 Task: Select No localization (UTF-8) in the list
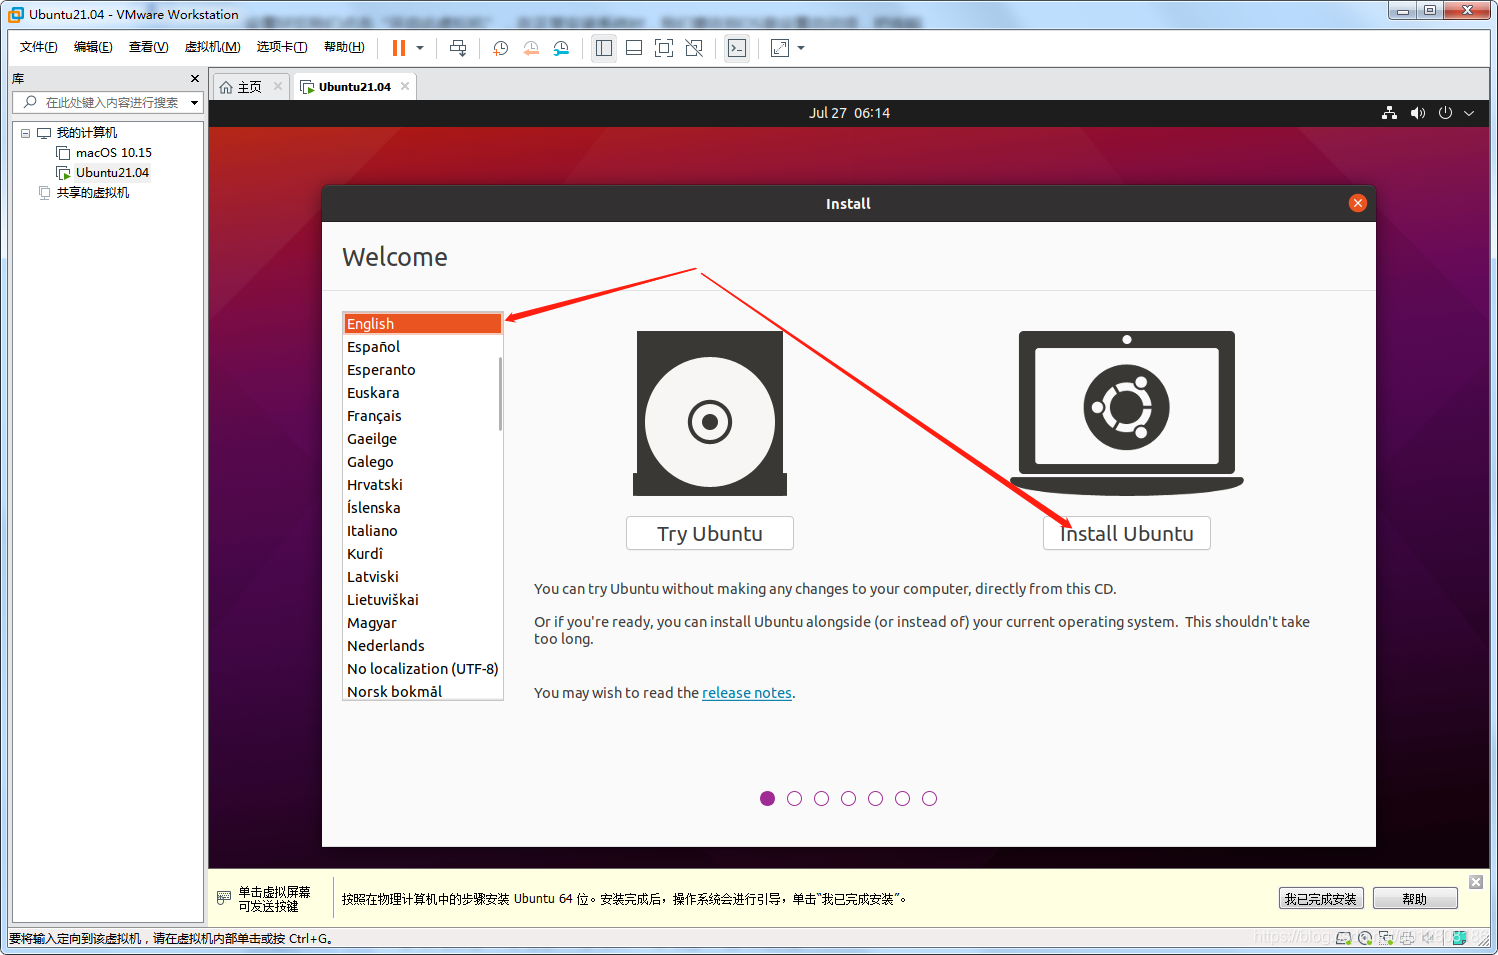[422, 668]
